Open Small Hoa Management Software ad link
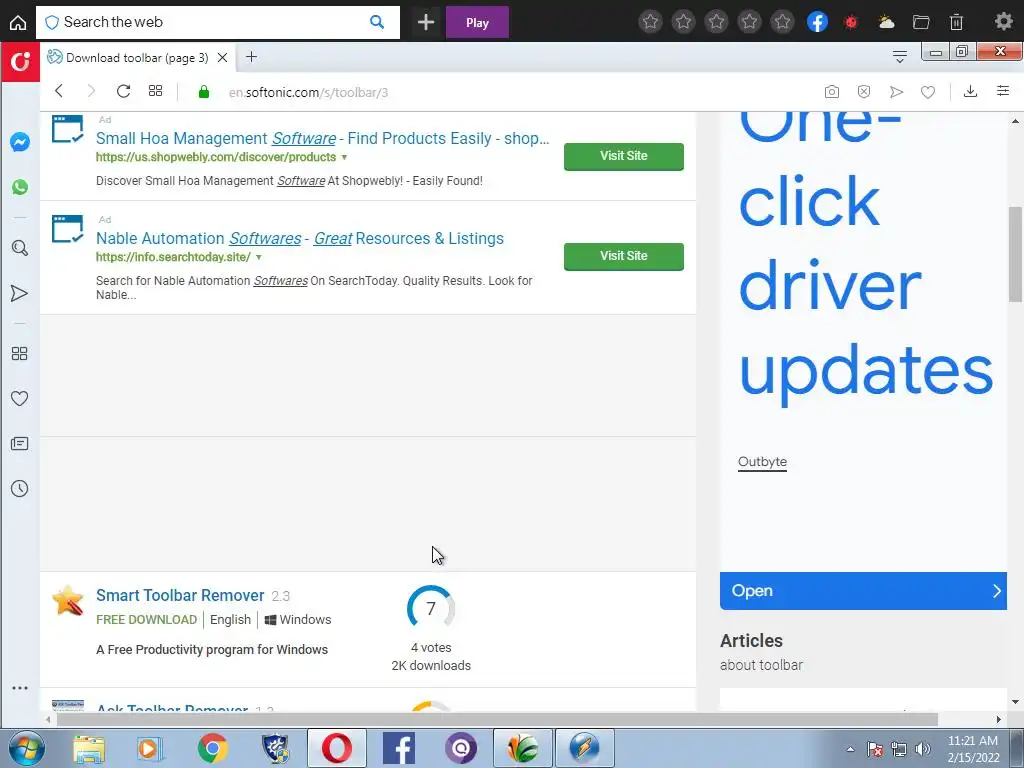The width and height of the screenshot is (1024, 768). click(x=322, y=138)
